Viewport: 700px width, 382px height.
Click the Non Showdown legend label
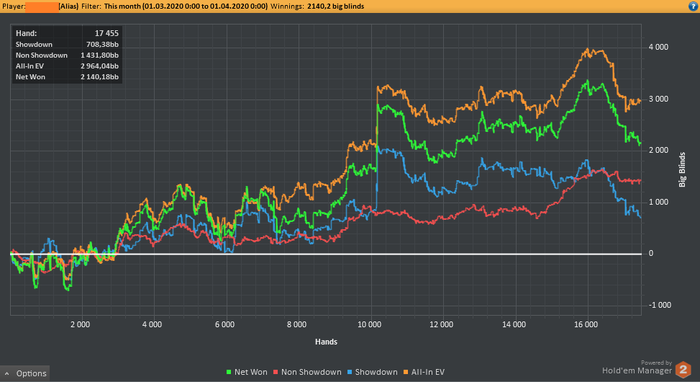click(x=311, y=372)
